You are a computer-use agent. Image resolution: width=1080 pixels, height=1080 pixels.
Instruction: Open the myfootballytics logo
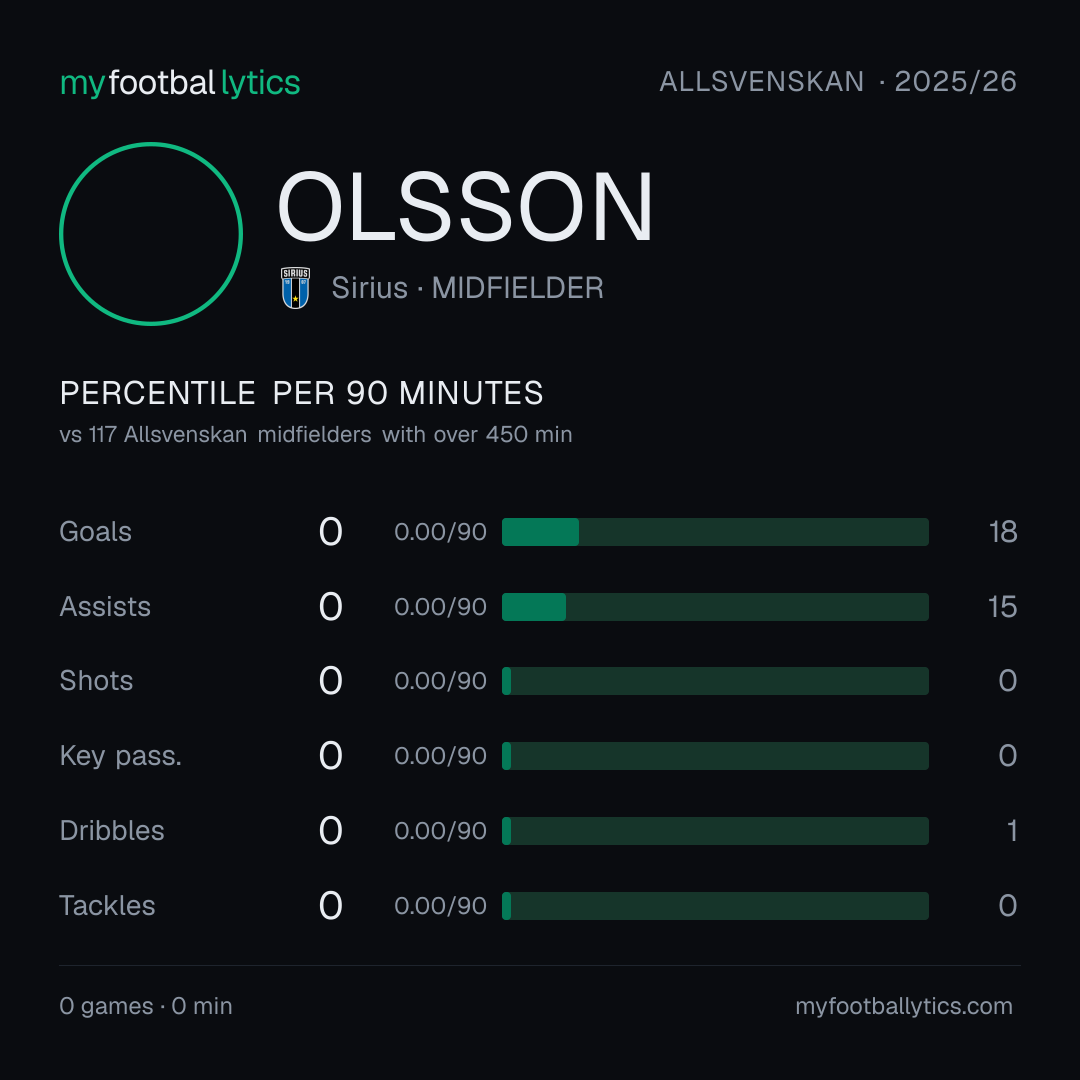click(180, 83)
